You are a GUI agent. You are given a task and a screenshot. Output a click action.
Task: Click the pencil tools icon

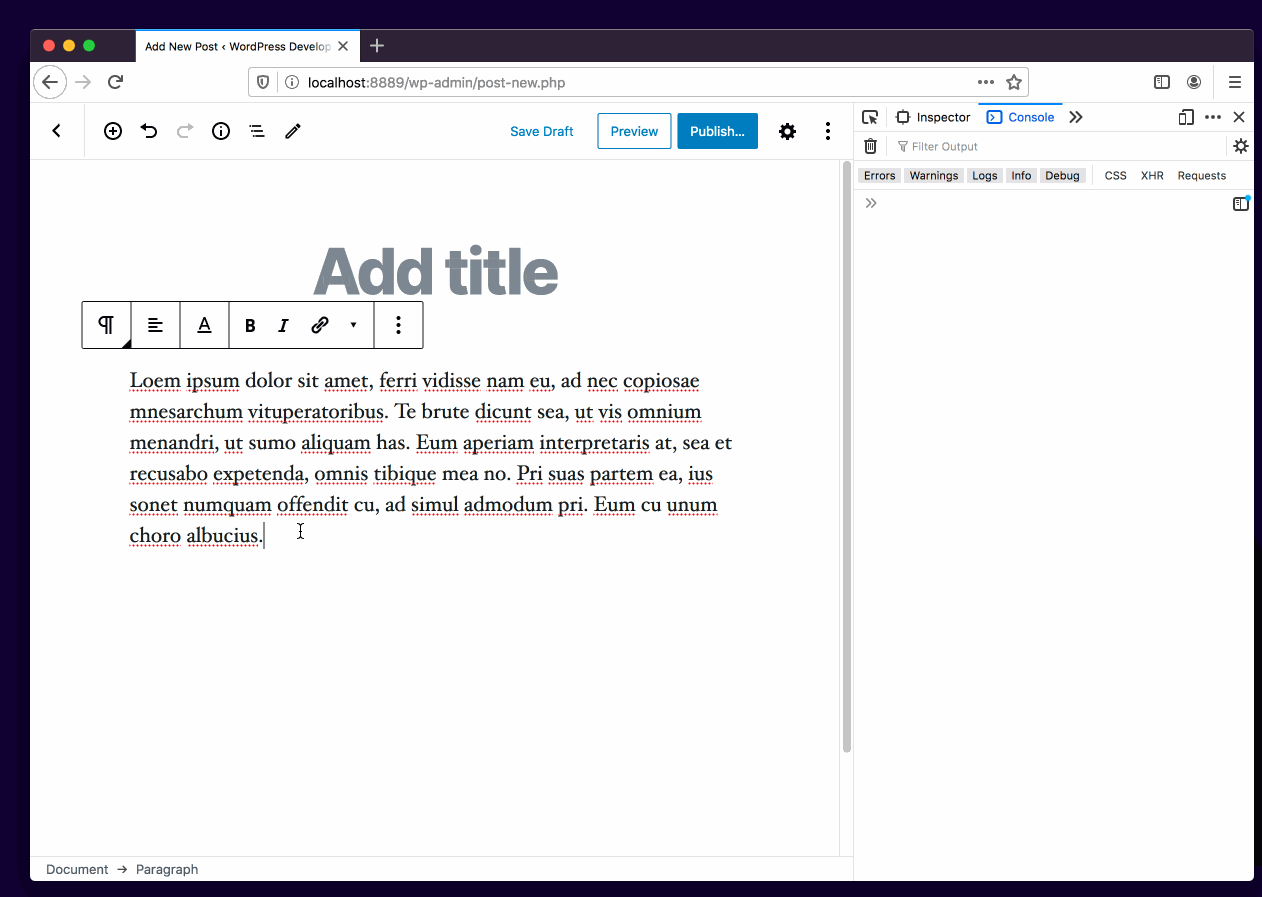pyautogui.click(x=293, y=131)
